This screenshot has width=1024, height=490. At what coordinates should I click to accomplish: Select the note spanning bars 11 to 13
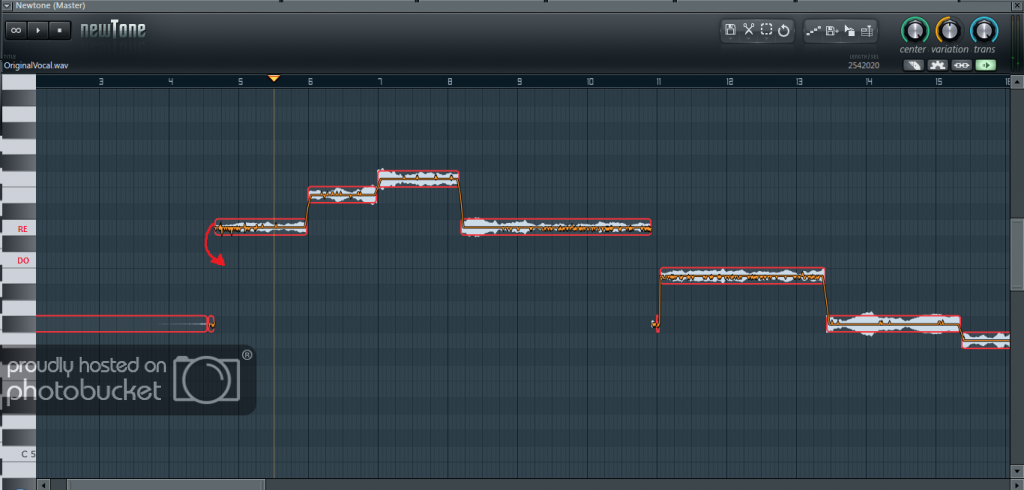[742, 276]
